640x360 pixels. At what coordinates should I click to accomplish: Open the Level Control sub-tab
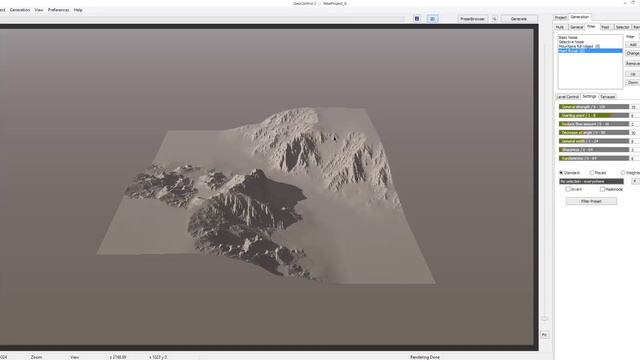(x=568, y=97)
